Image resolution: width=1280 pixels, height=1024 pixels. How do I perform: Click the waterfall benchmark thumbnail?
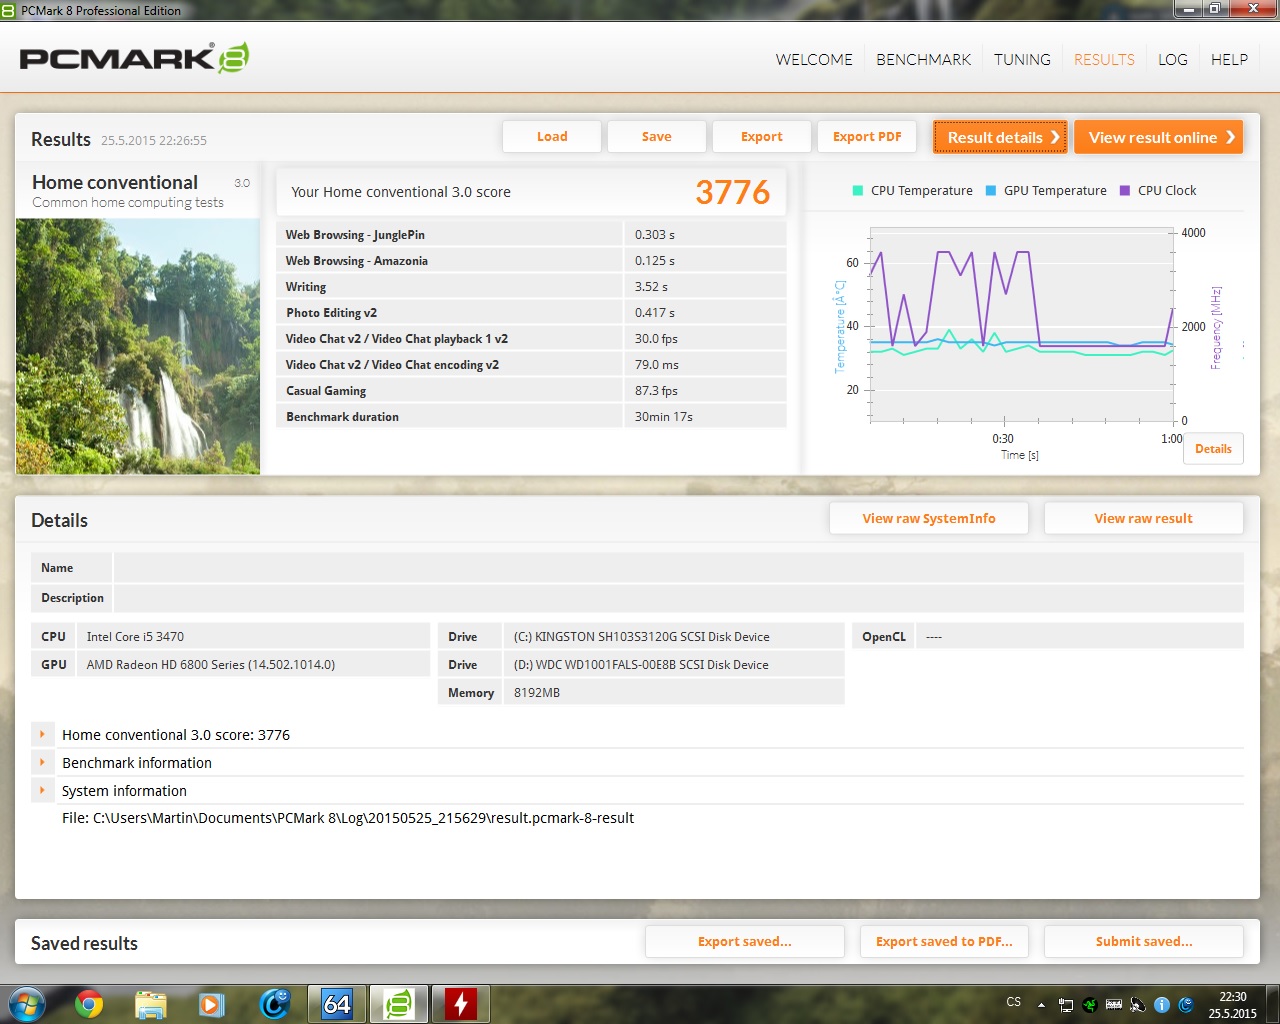138,346
